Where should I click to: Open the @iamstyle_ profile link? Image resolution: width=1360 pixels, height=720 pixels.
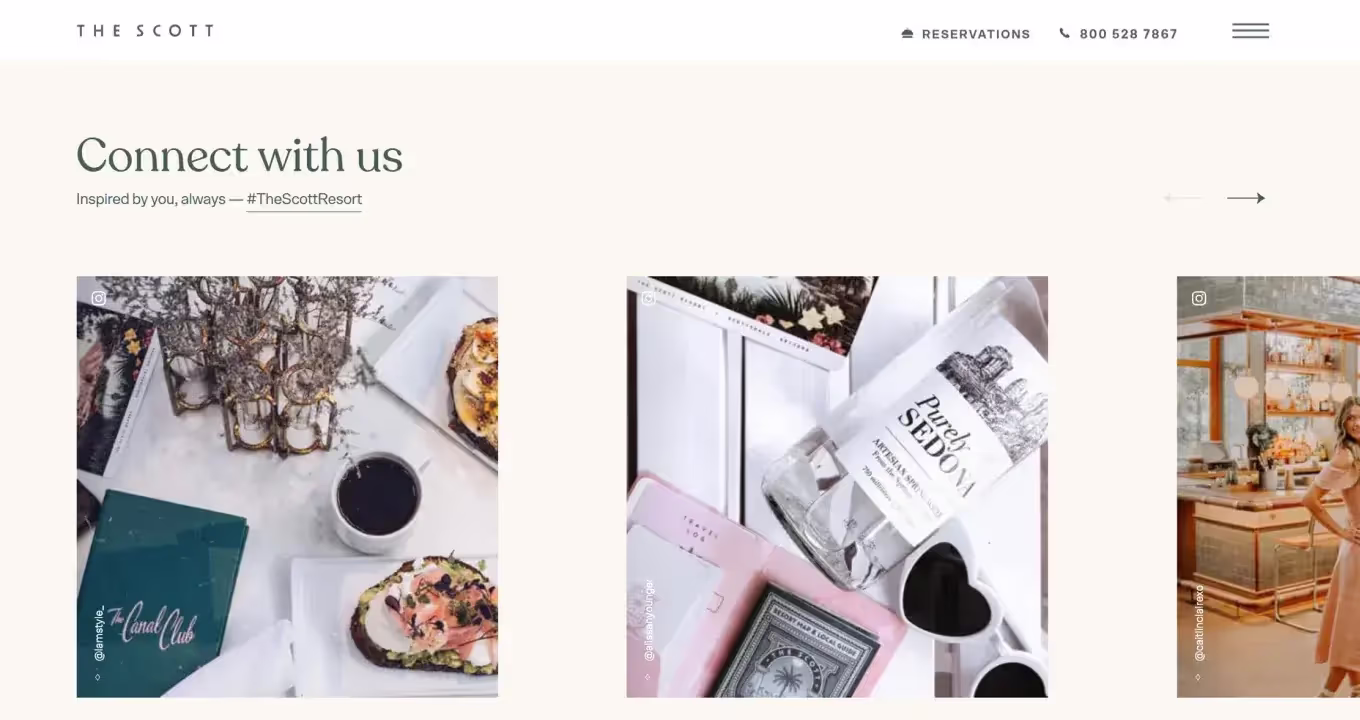pos(99,633)
